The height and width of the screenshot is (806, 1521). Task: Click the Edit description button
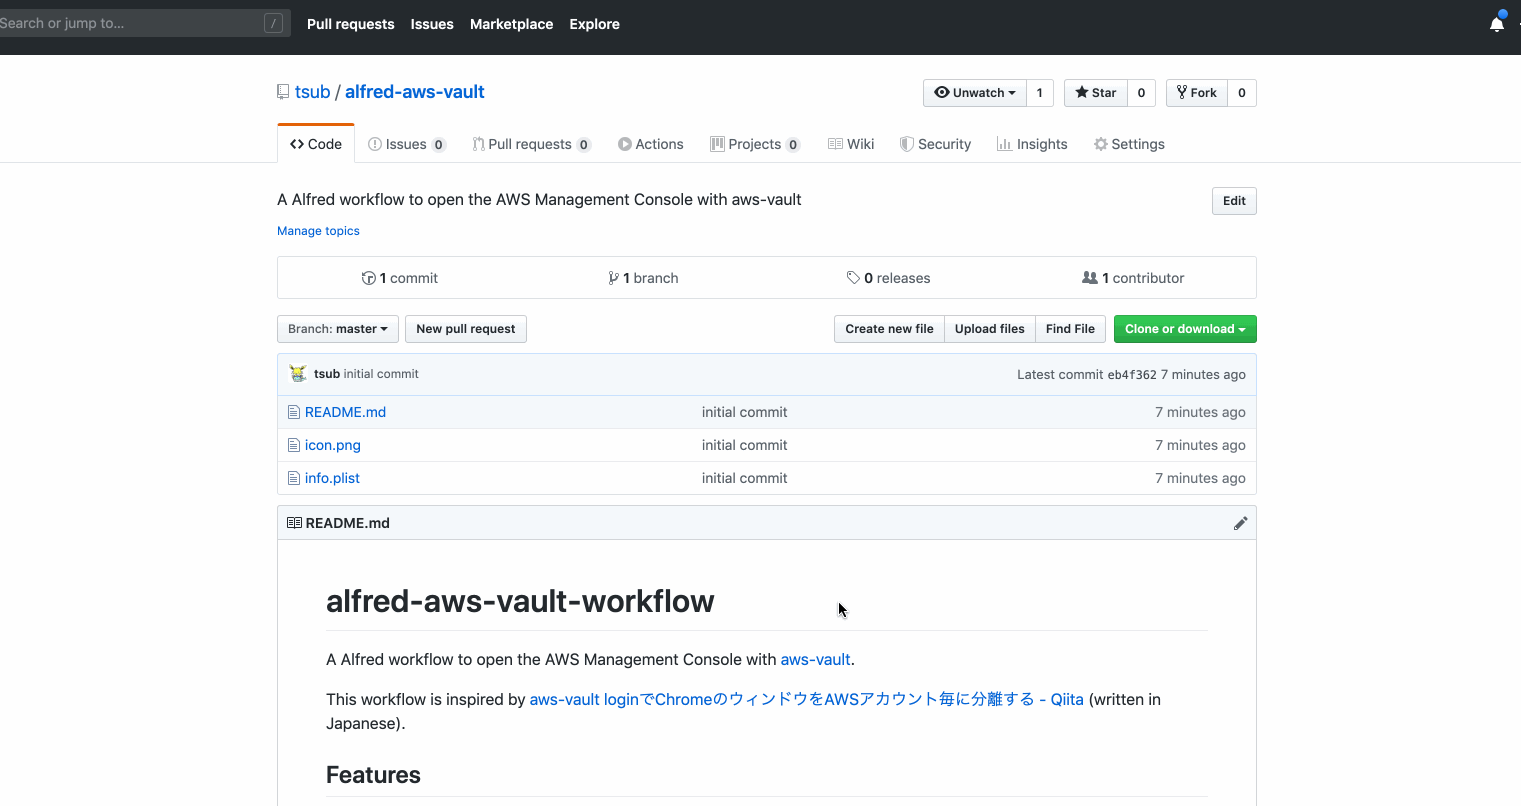(1234, 201)
